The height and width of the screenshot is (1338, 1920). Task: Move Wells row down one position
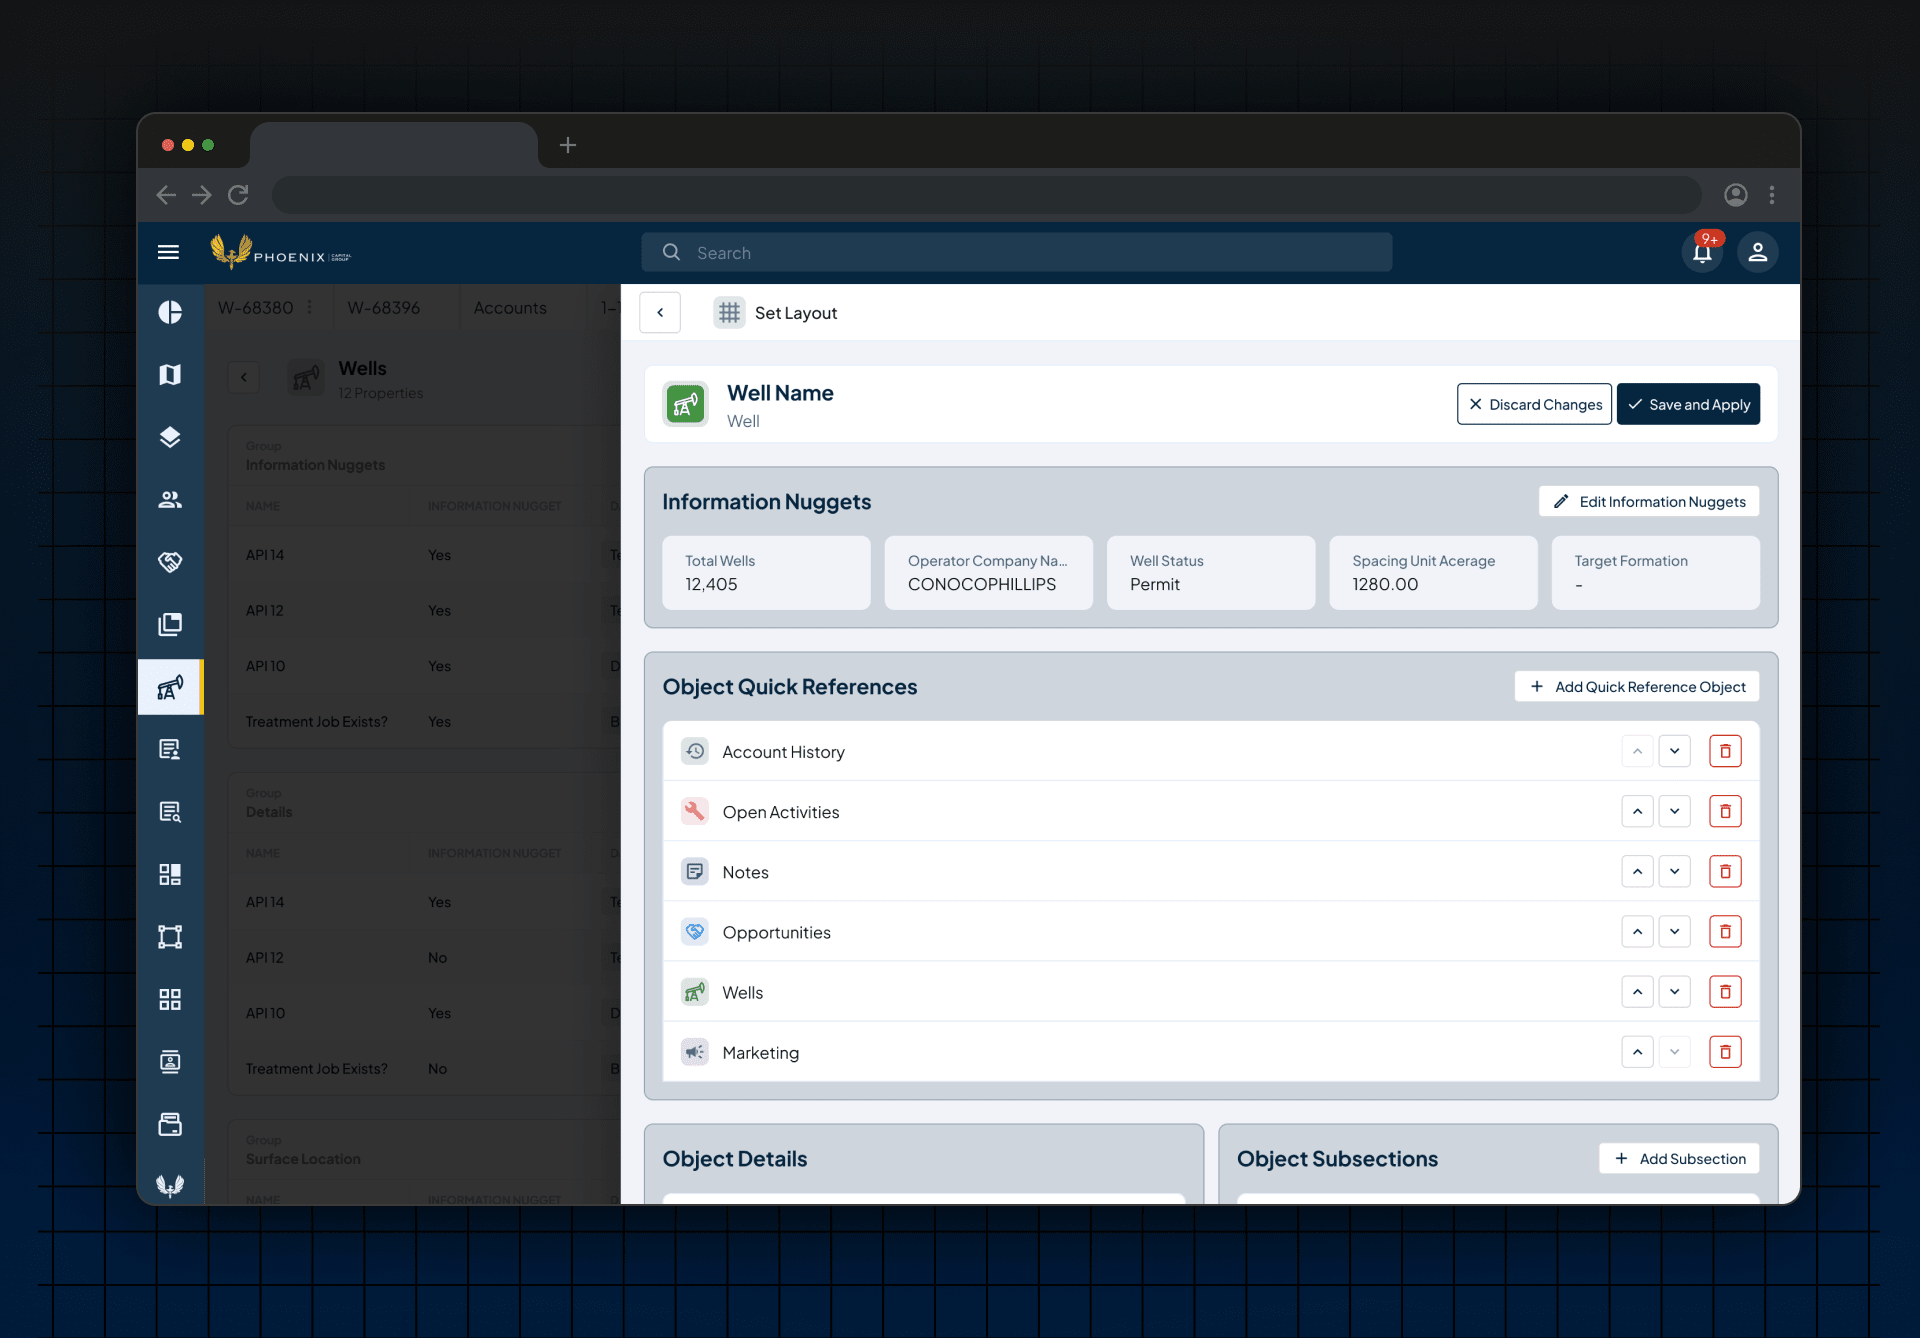1674,991
